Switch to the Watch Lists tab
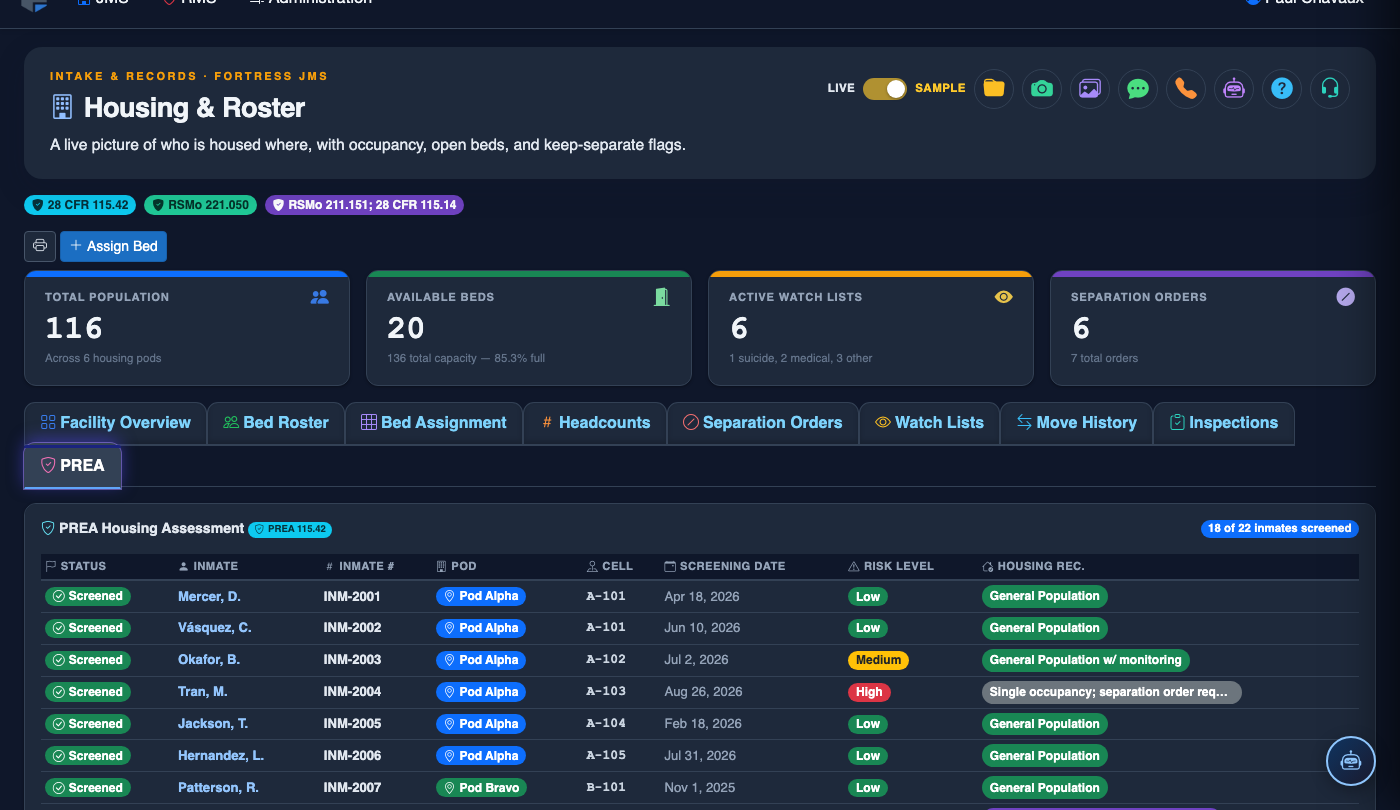This screenshot has height=810, width=1400. (929, 423)
